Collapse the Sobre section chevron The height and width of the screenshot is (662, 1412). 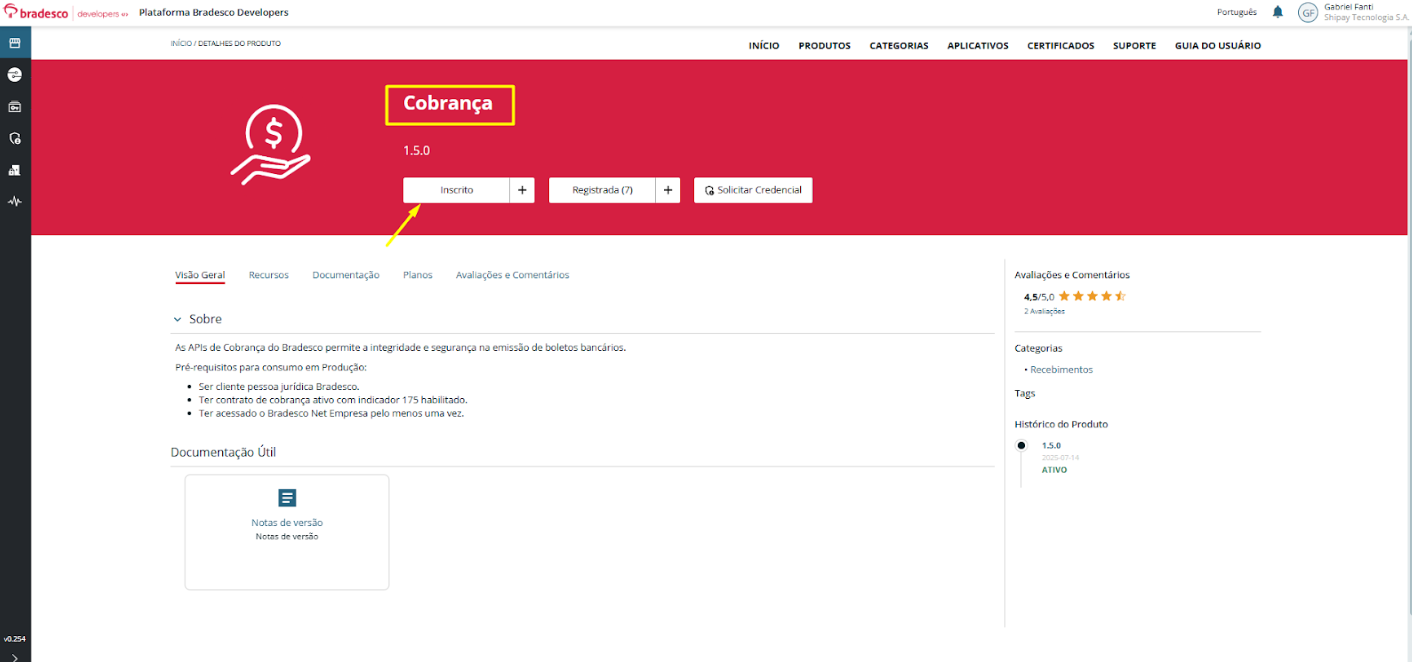tap(177, 319)
